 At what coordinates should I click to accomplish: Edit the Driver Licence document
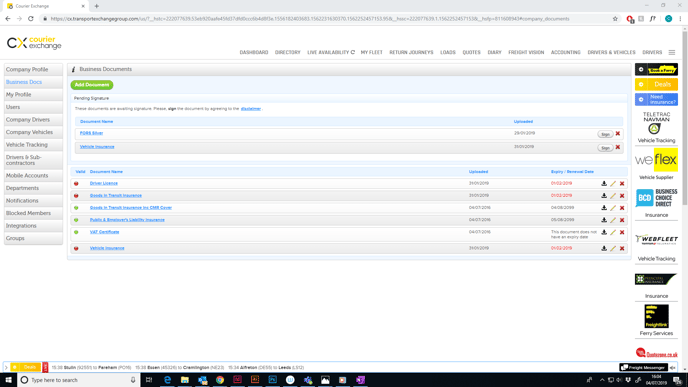613,183
